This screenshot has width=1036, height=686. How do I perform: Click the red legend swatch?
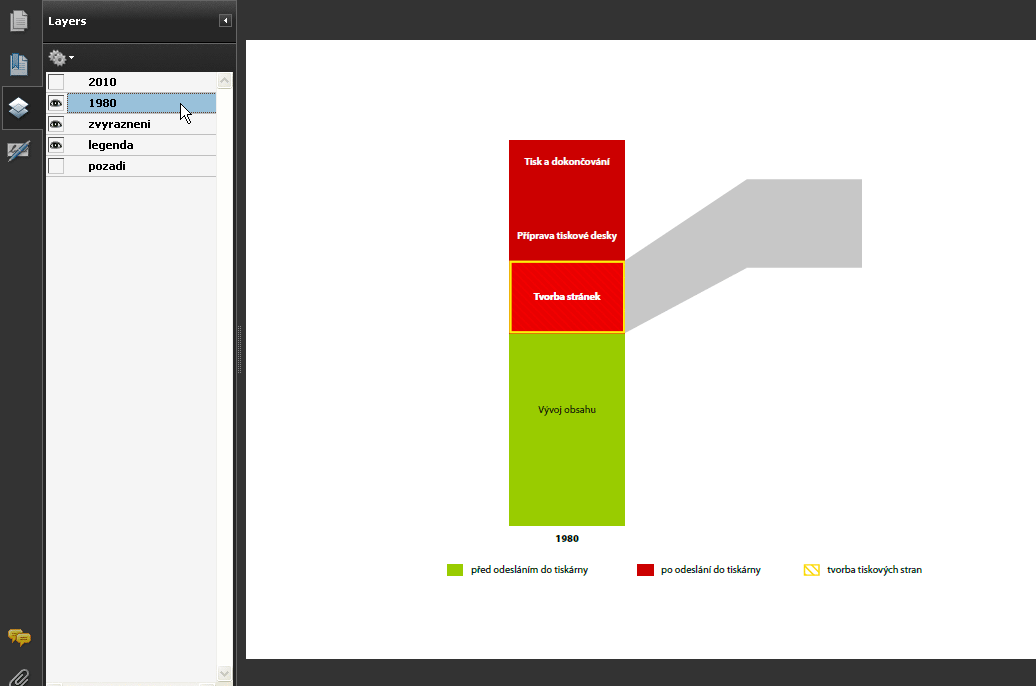pos(646,570)
